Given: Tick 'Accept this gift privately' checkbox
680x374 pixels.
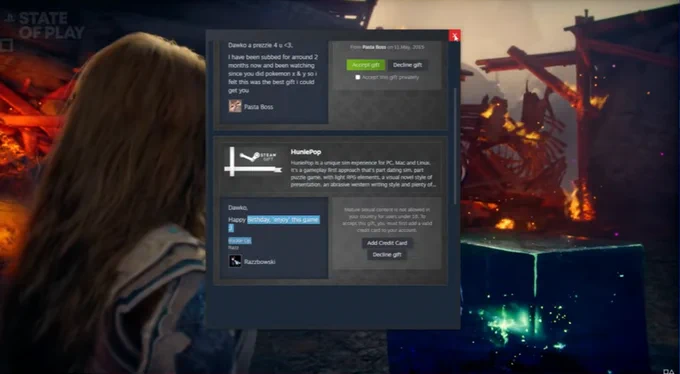Looking at the screenshot, I should (358, 77).
